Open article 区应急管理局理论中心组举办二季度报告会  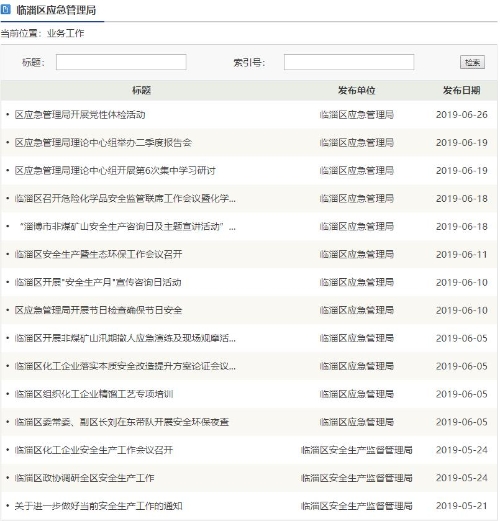coord(103,143)
